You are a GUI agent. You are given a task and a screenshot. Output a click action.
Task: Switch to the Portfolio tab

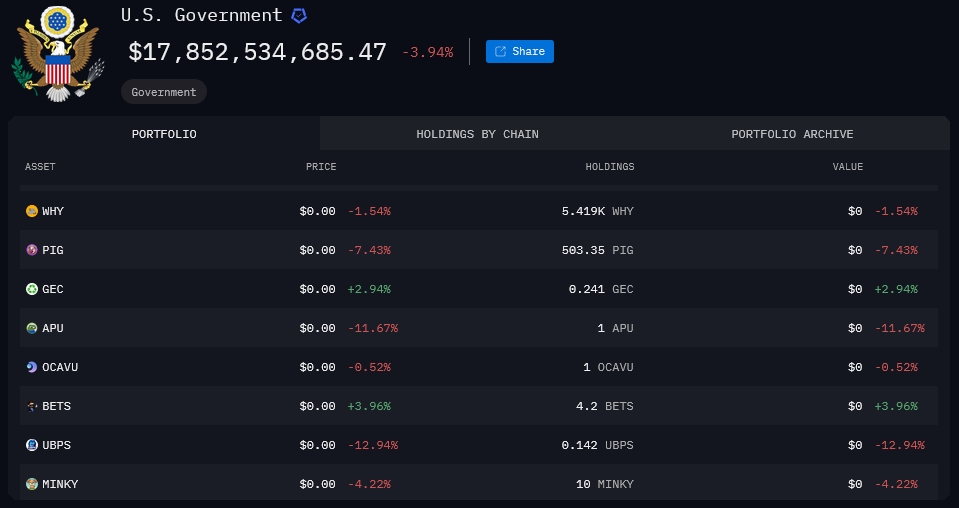point(164,134)
